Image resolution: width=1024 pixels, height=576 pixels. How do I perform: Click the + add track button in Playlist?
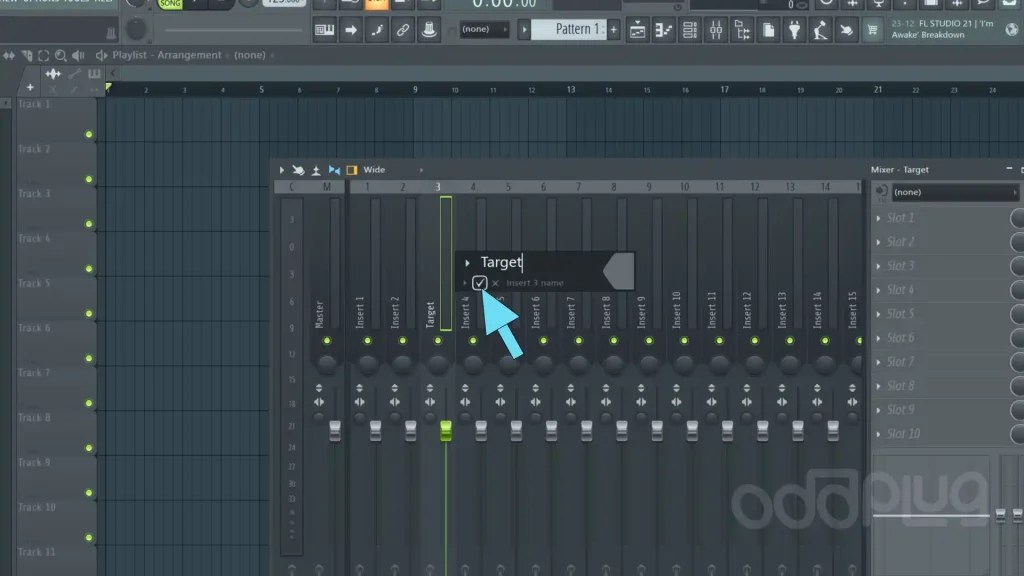click(30, 87)
